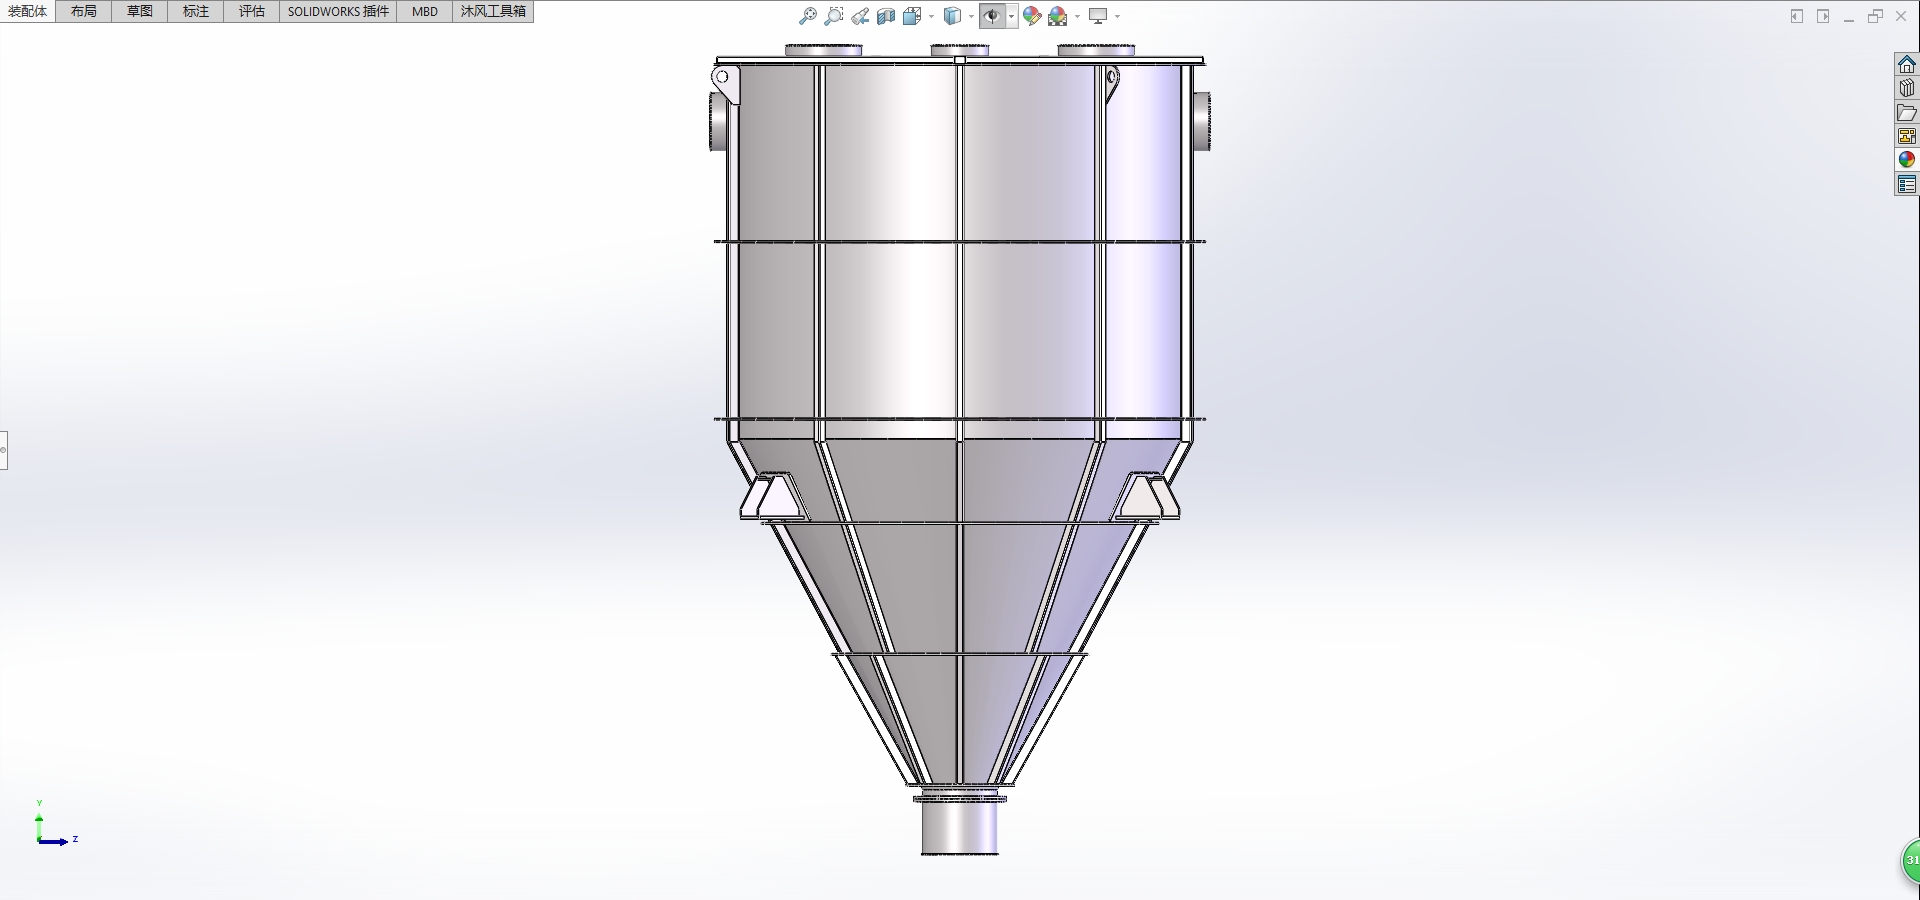Click the Previous View icon
This screenshot has height=900, width=1920.
tap(860, 16)
